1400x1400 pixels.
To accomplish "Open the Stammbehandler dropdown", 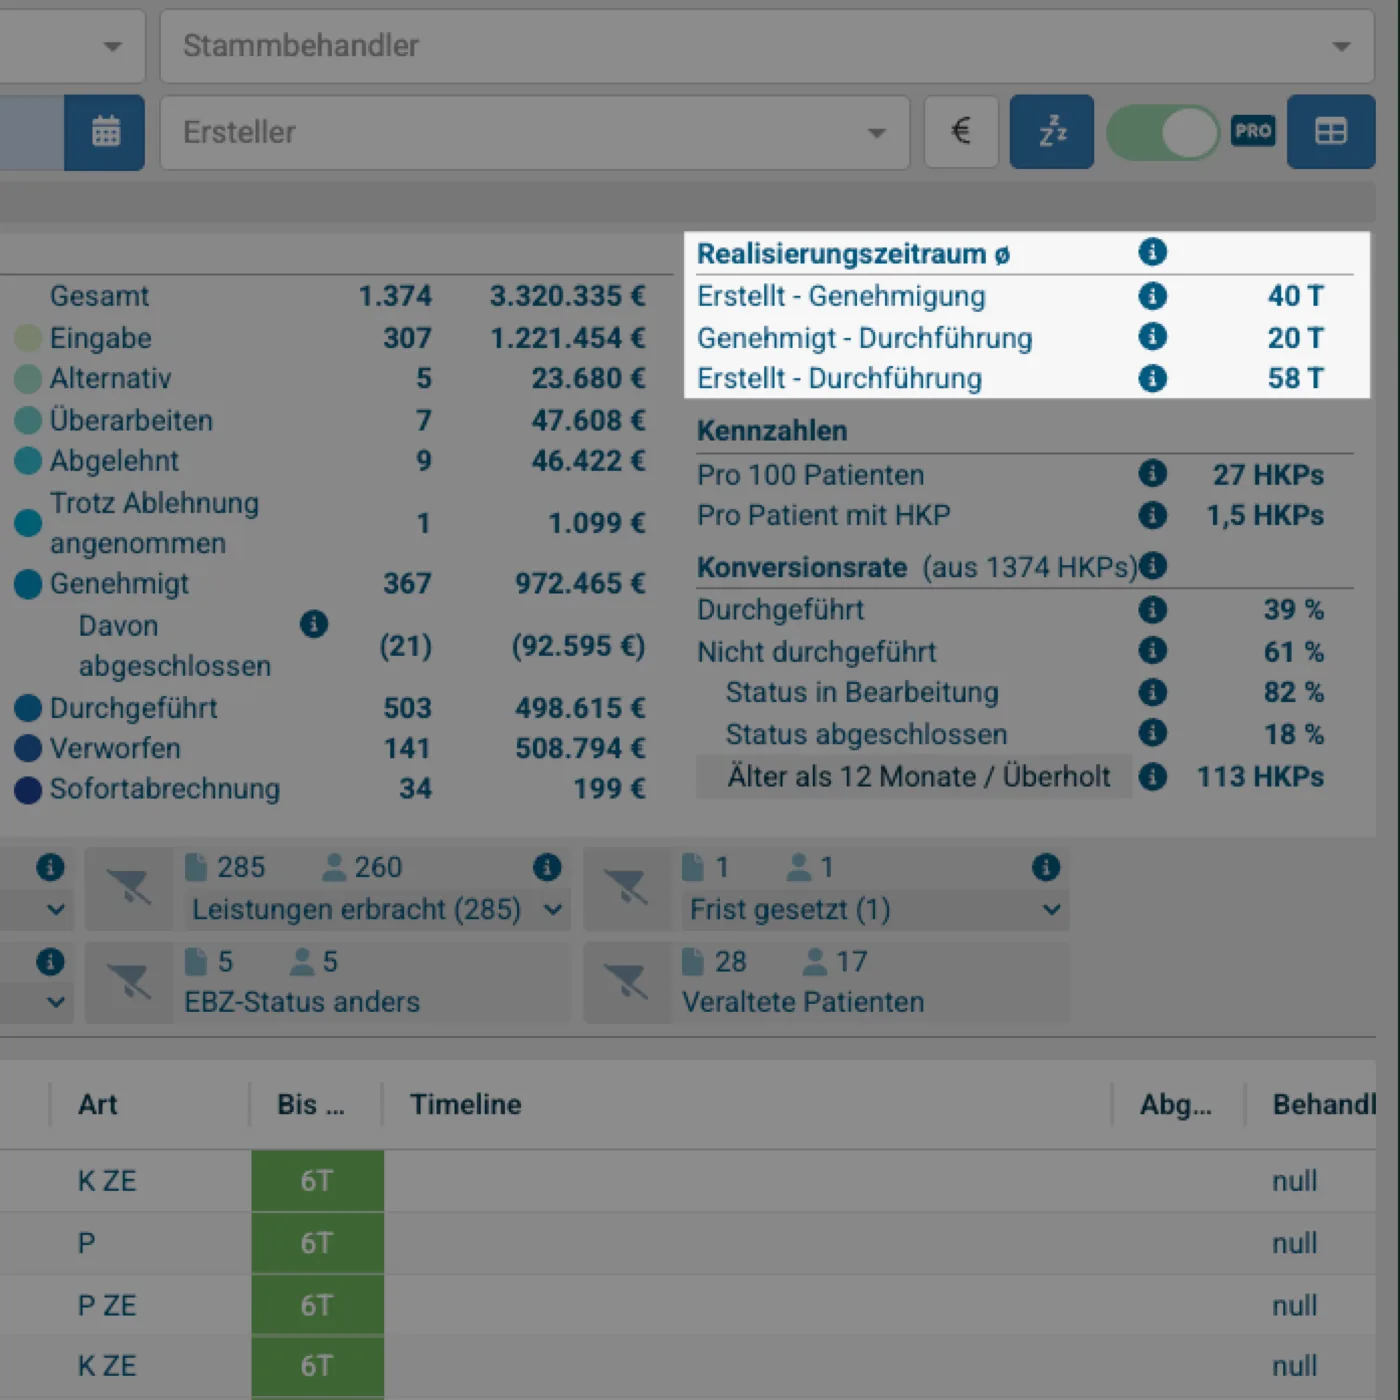I will click(x=767, y=46).
